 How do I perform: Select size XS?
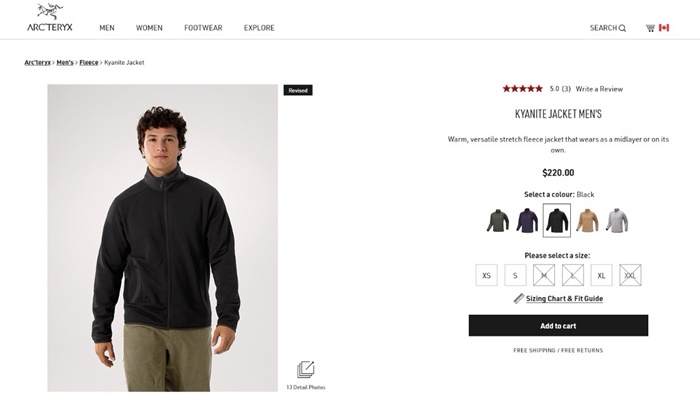487,275
